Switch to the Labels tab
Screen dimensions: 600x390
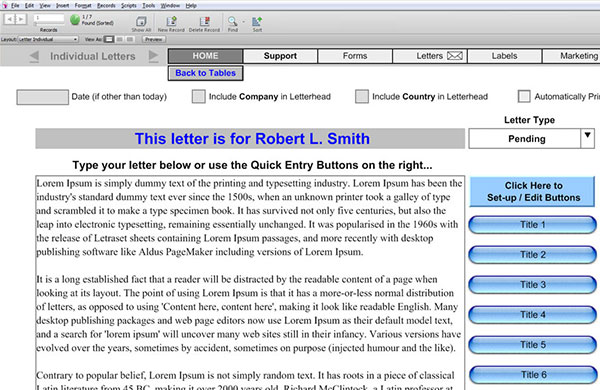[504, 56]
